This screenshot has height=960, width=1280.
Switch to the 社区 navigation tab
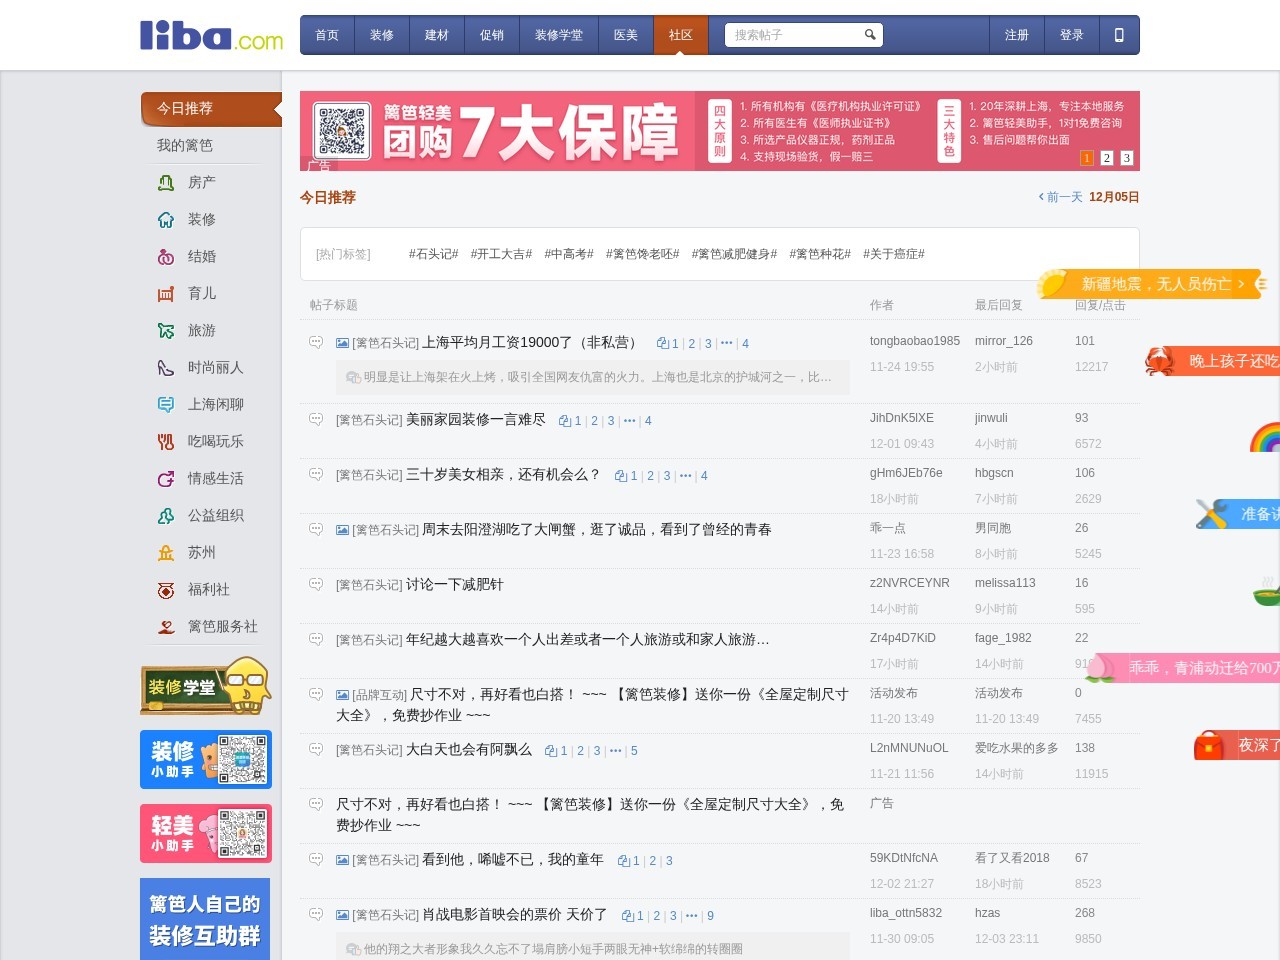click(681, 34)
